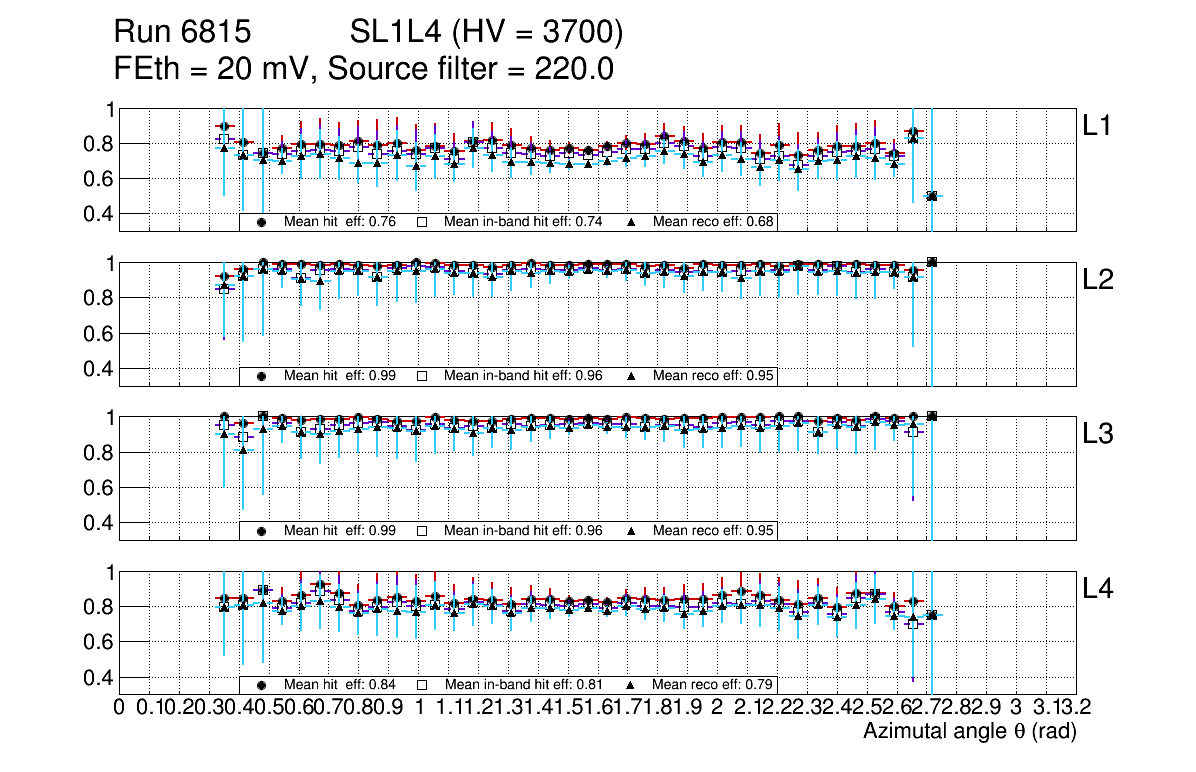Click the open square marker in L2 legend
The height and width of the screenshot is (772, 1196).
(x=422, y=376)
